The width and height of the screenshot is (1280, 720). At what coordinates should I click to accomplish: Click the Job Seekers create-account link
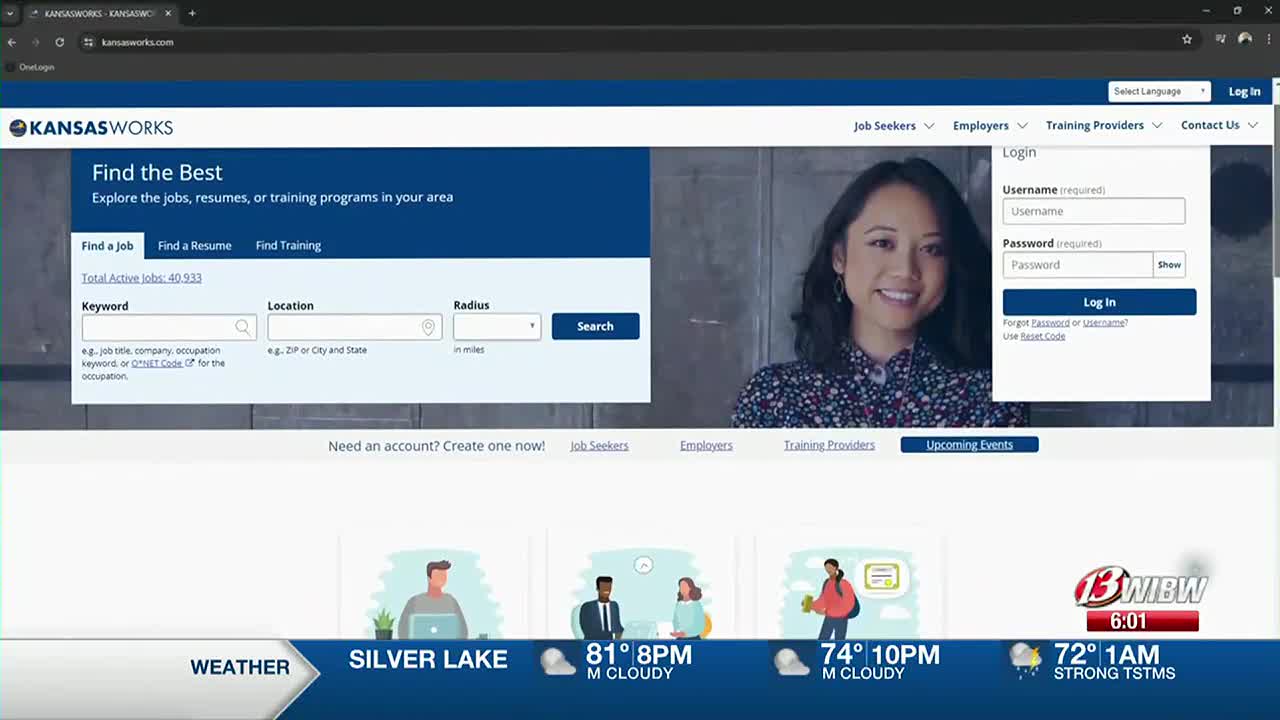click(x=599, y=446)
